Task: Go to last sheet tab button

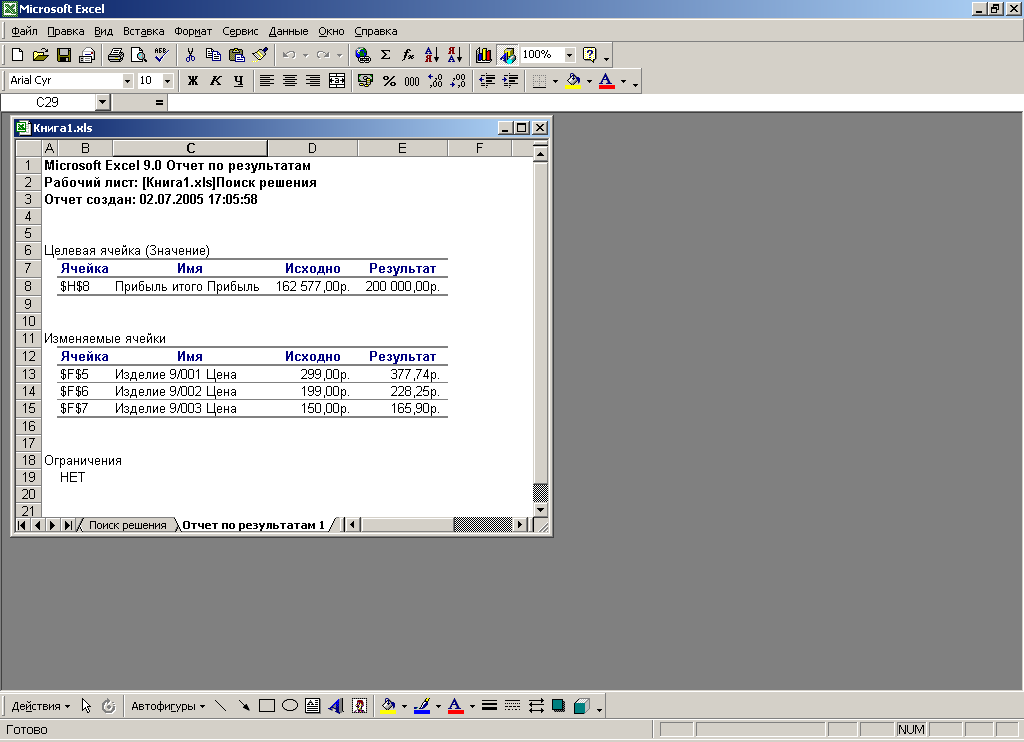Action: [x=68, y=525]
